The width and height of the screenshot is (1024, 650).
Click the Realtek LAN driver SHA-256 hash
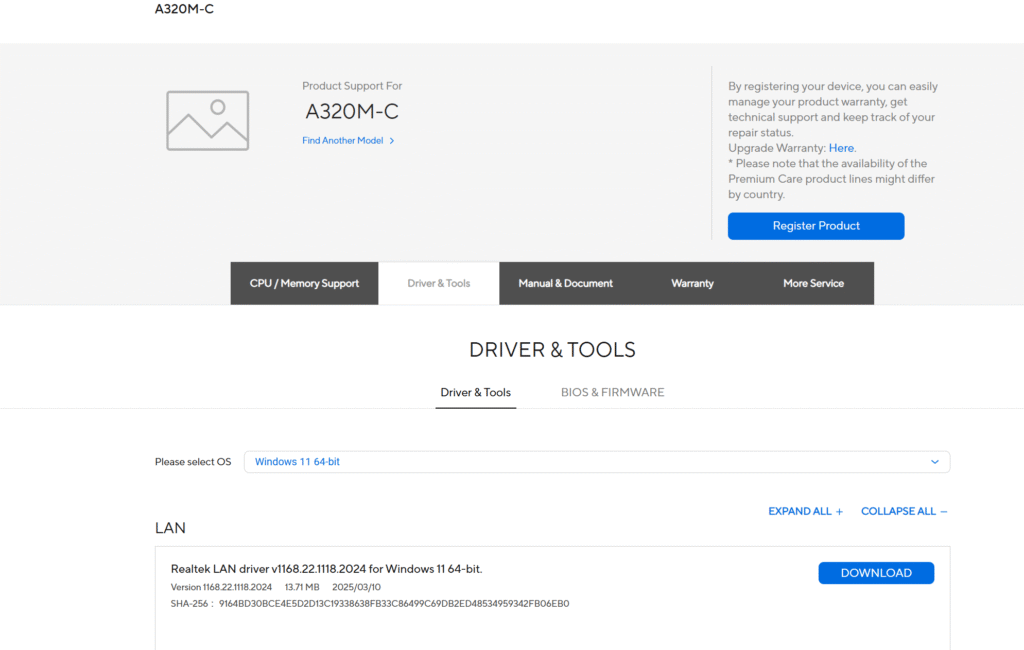coord(394,604)
